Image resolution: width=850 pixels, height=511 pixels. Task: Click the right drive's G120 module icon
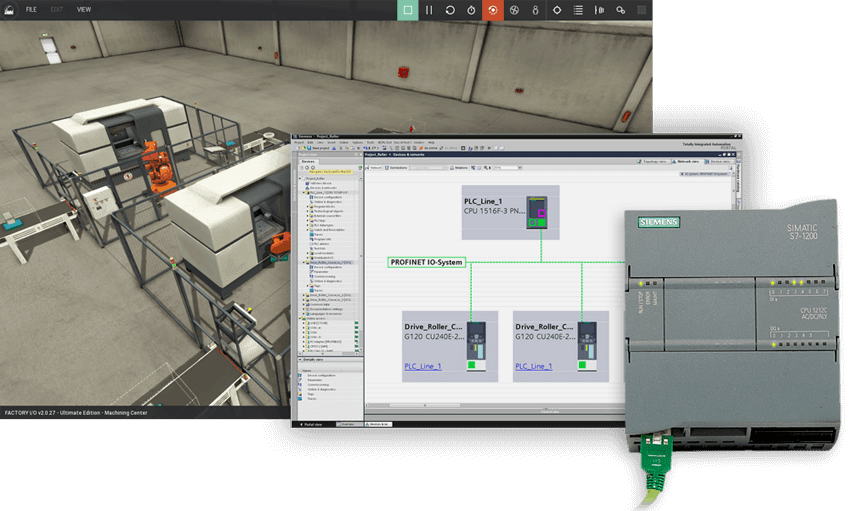[x=587, y=347]
